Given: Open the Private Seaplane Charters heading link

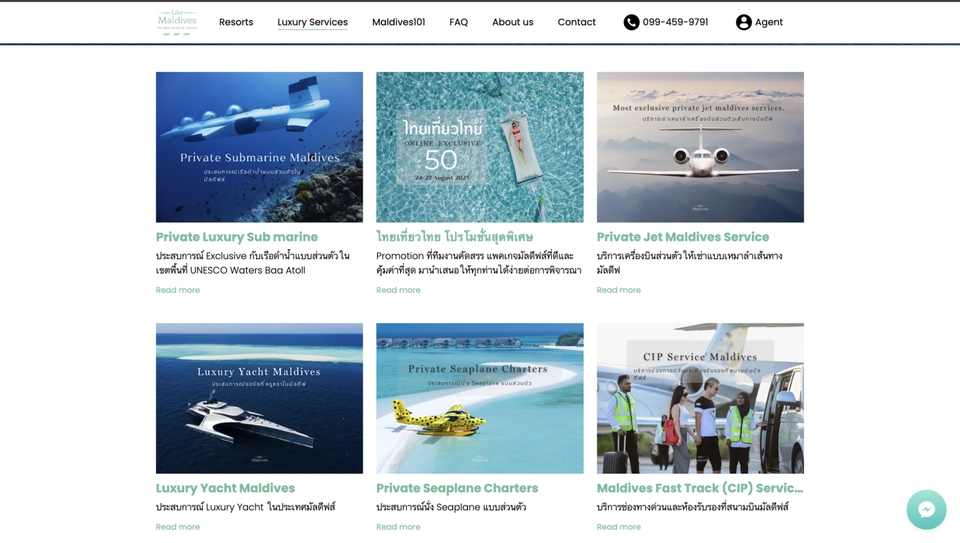Looking at the screenshot, I should [x=457, y=489].
